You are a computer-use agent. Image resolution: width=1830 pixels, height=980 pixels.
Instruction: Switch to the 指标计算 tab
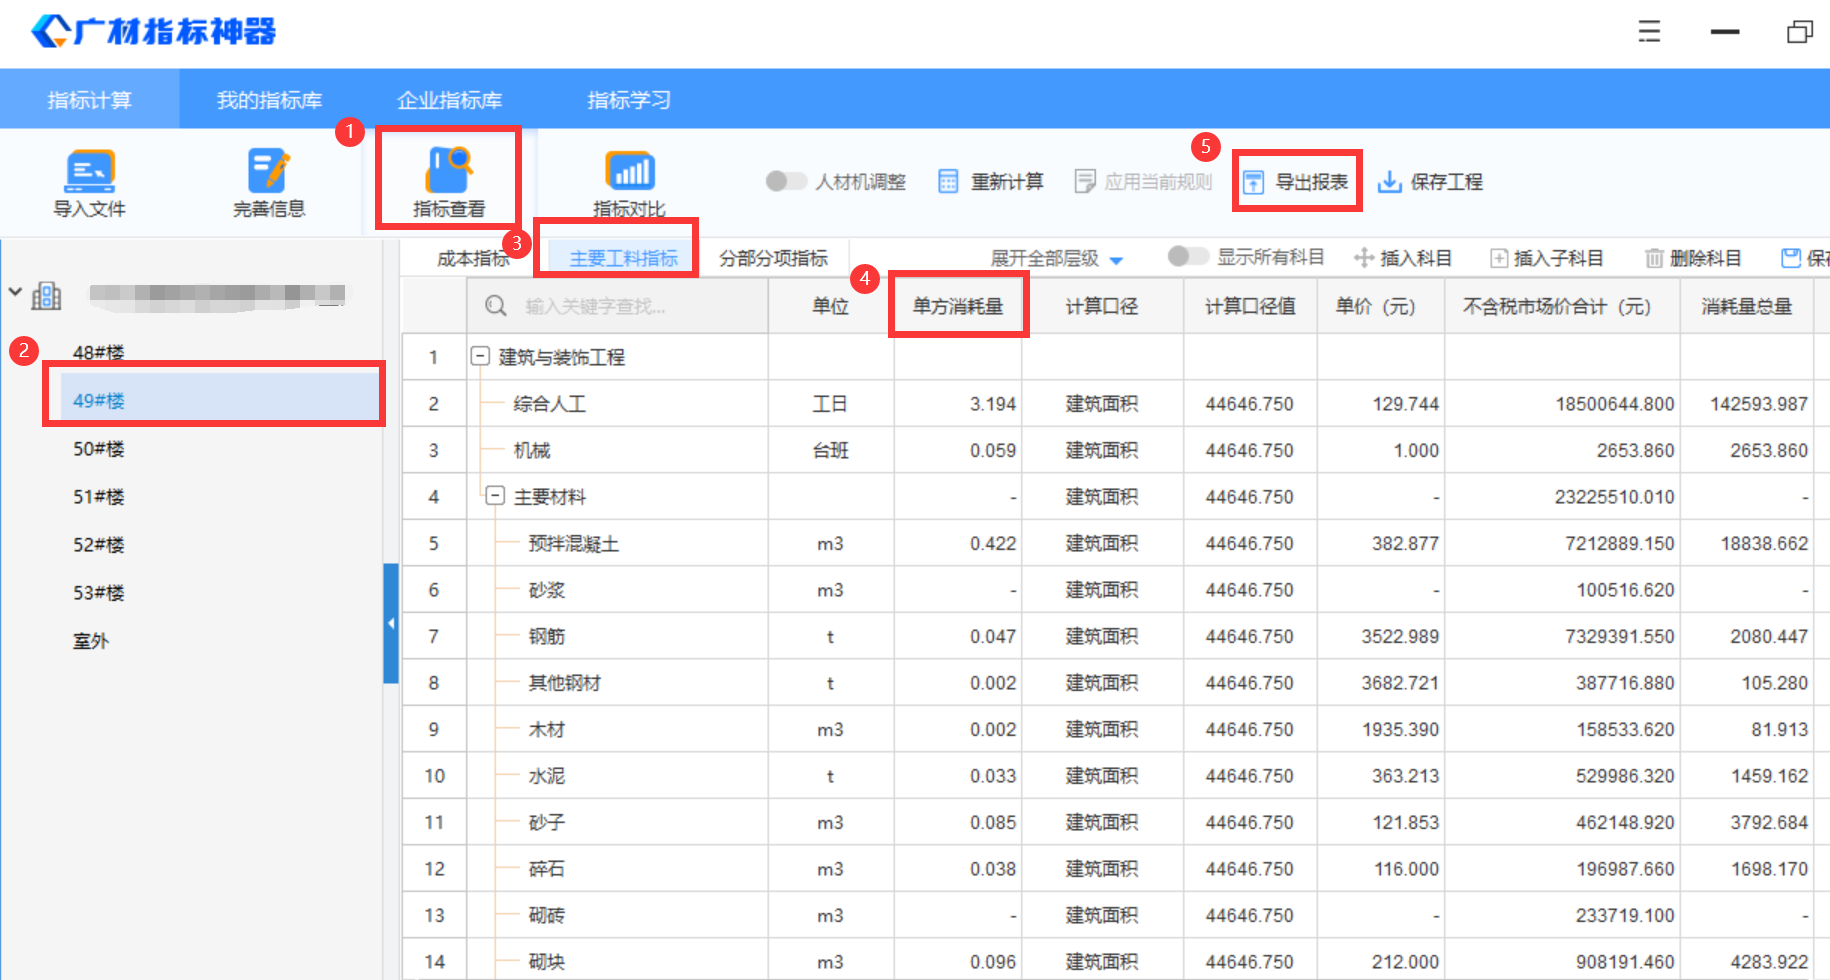[x=89, y=100]
